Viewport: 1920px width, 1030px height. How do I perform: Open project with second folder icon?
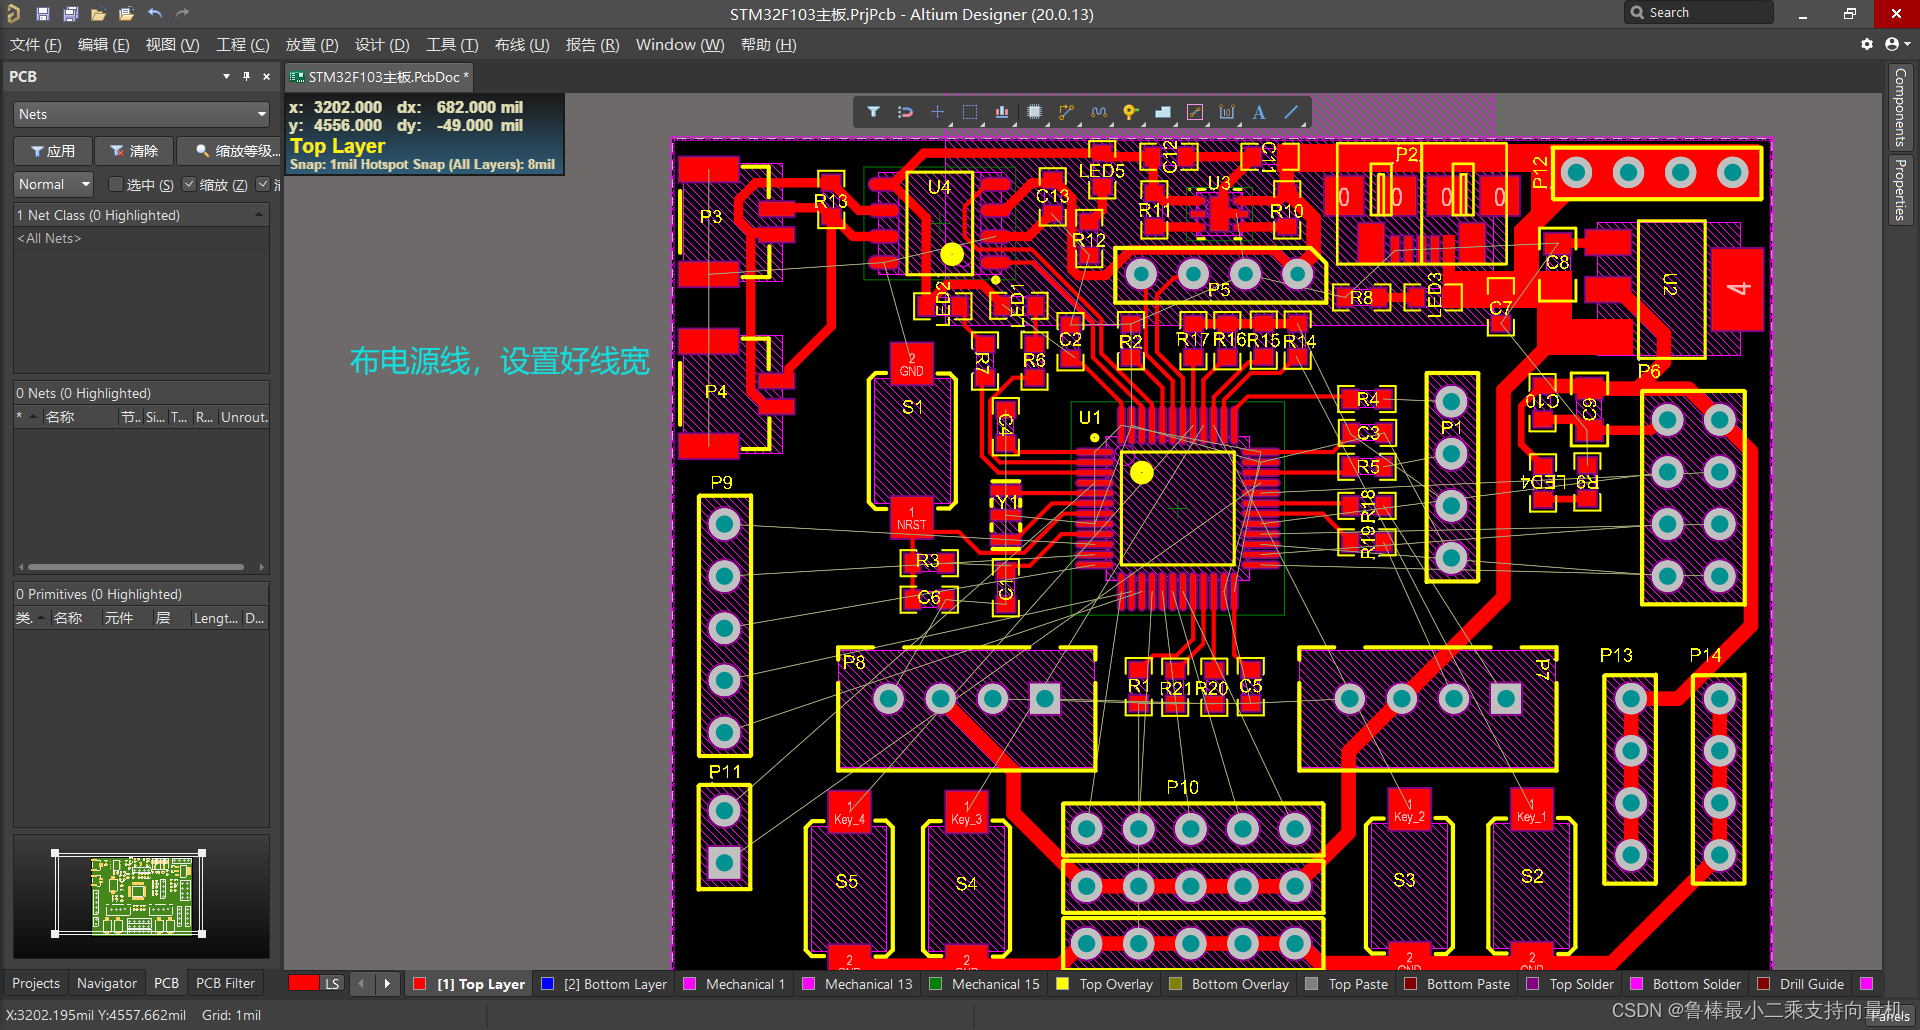click(x=126, y=14)
